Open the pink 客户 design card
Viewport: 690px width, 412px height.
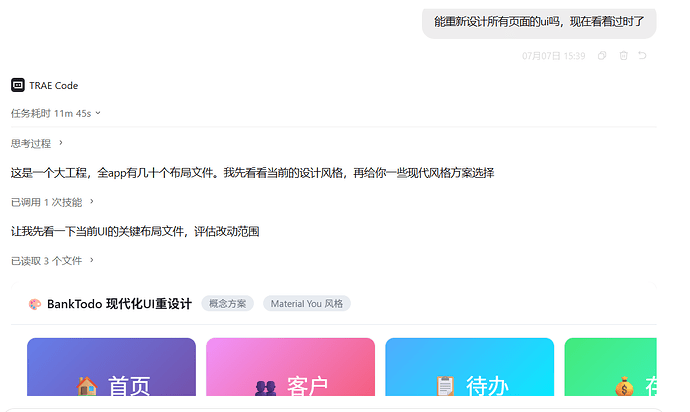(290, 367)
